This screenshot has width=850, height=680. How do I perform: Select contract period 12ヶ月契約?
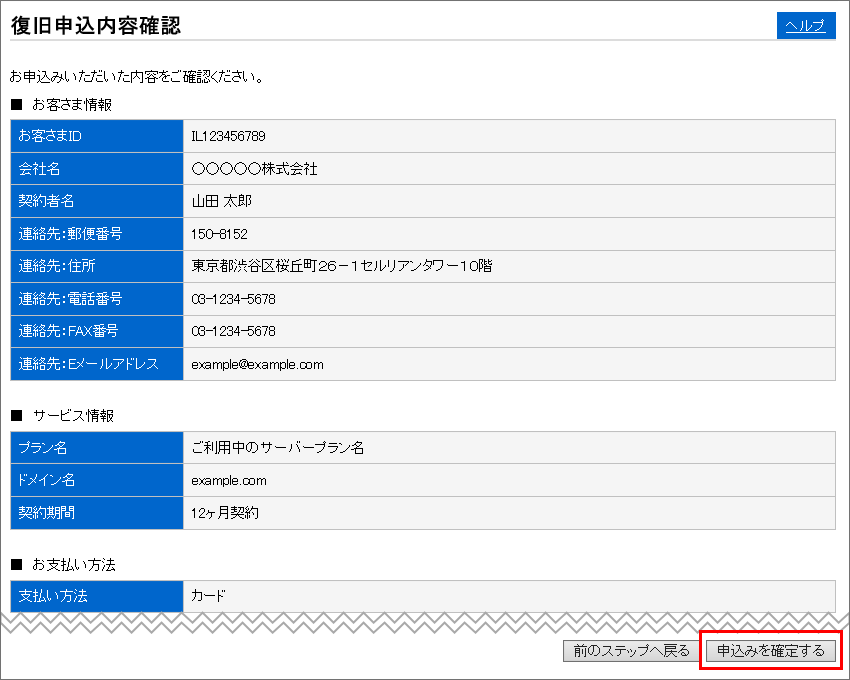224,513
